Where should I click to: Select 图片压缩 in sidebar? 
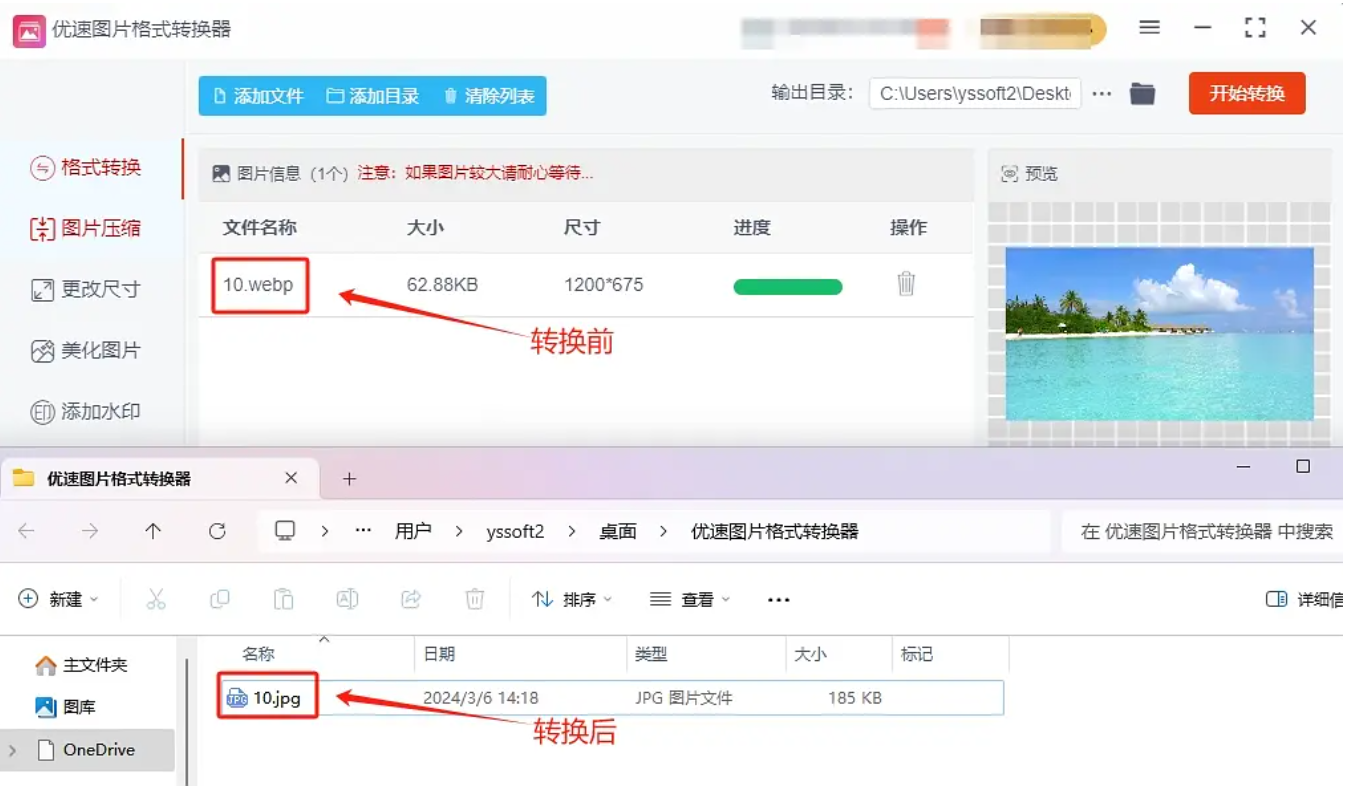[x=86, y=228]
